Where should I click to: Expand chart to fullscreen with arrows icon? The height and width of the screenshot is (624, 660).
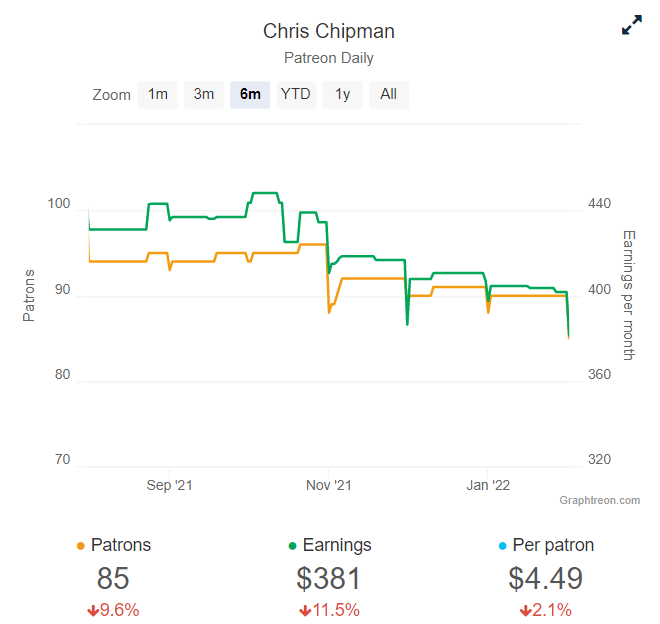tap(632, 25)
